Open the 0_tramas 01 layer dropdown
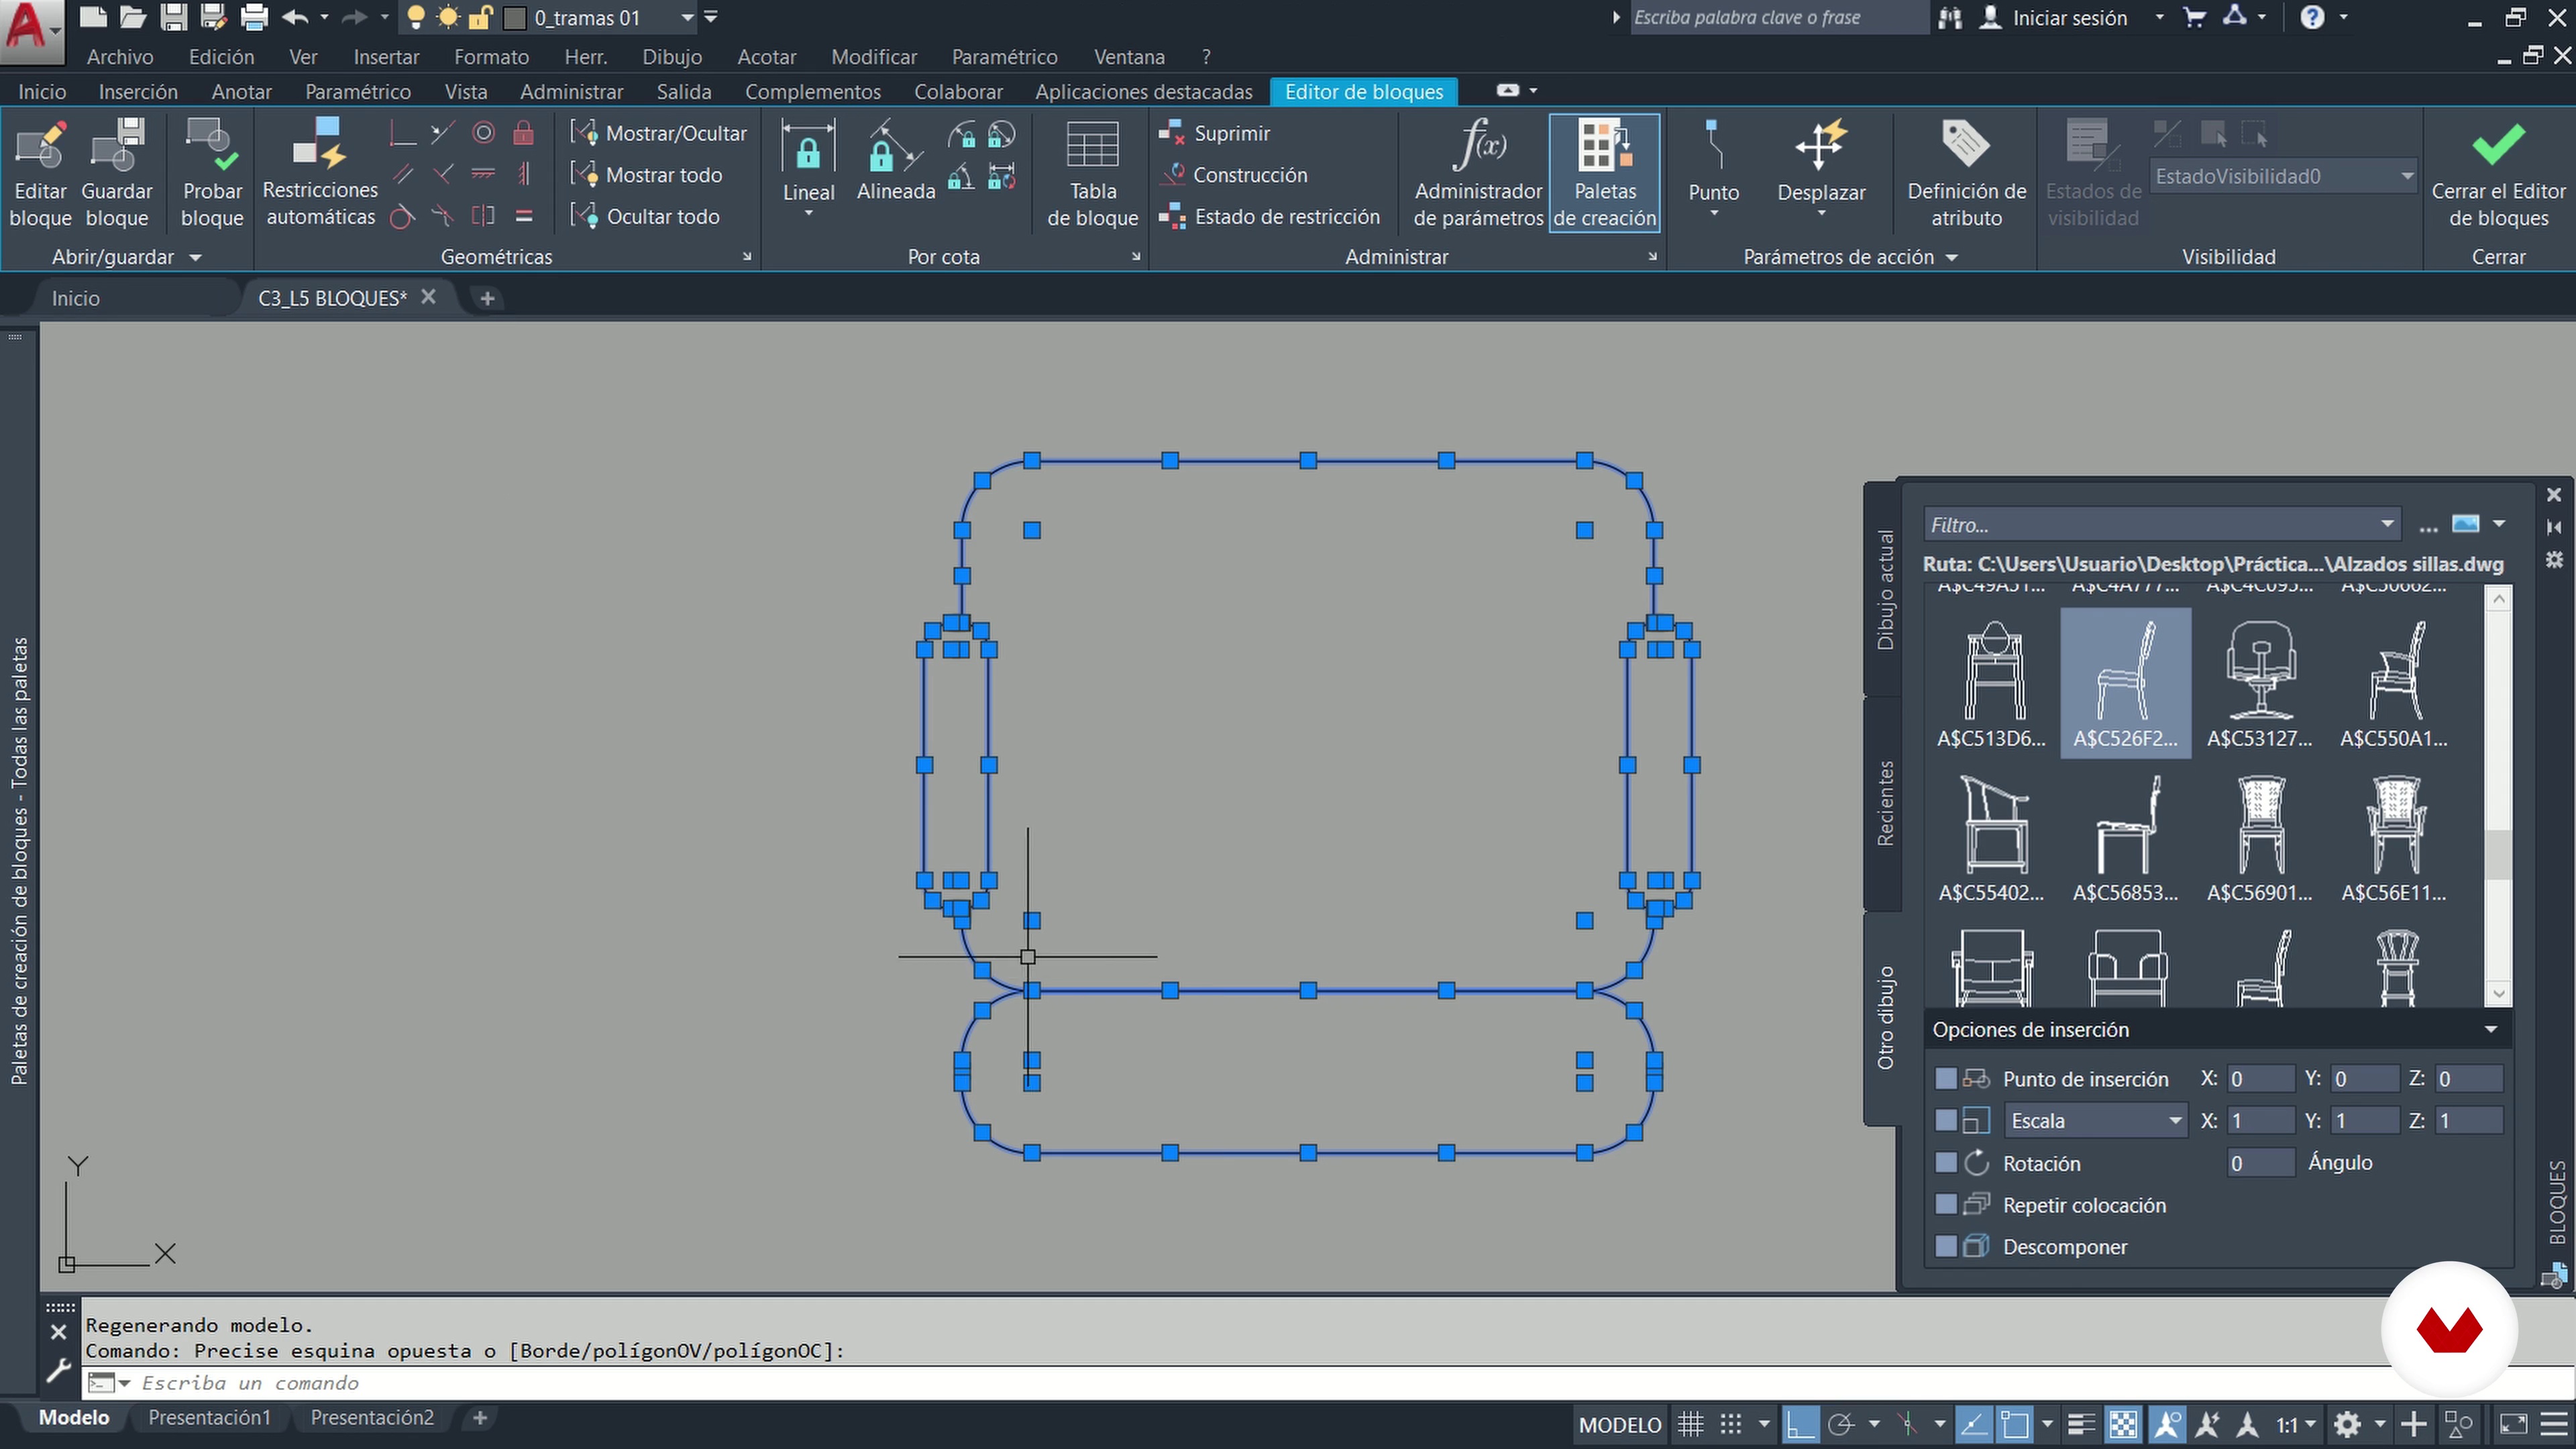 687,17
